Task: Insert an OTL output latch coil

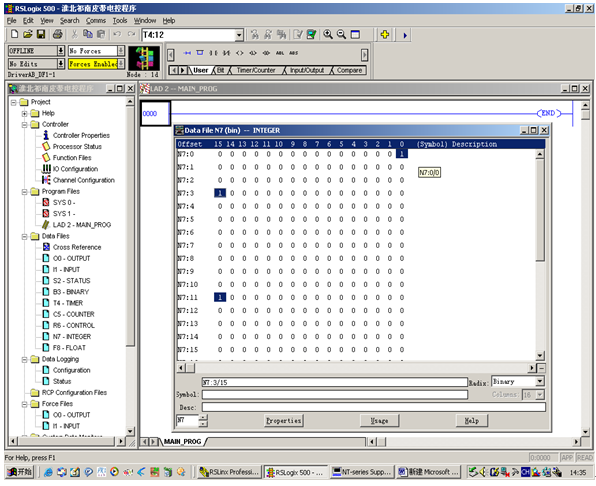Action: [253, 53]
